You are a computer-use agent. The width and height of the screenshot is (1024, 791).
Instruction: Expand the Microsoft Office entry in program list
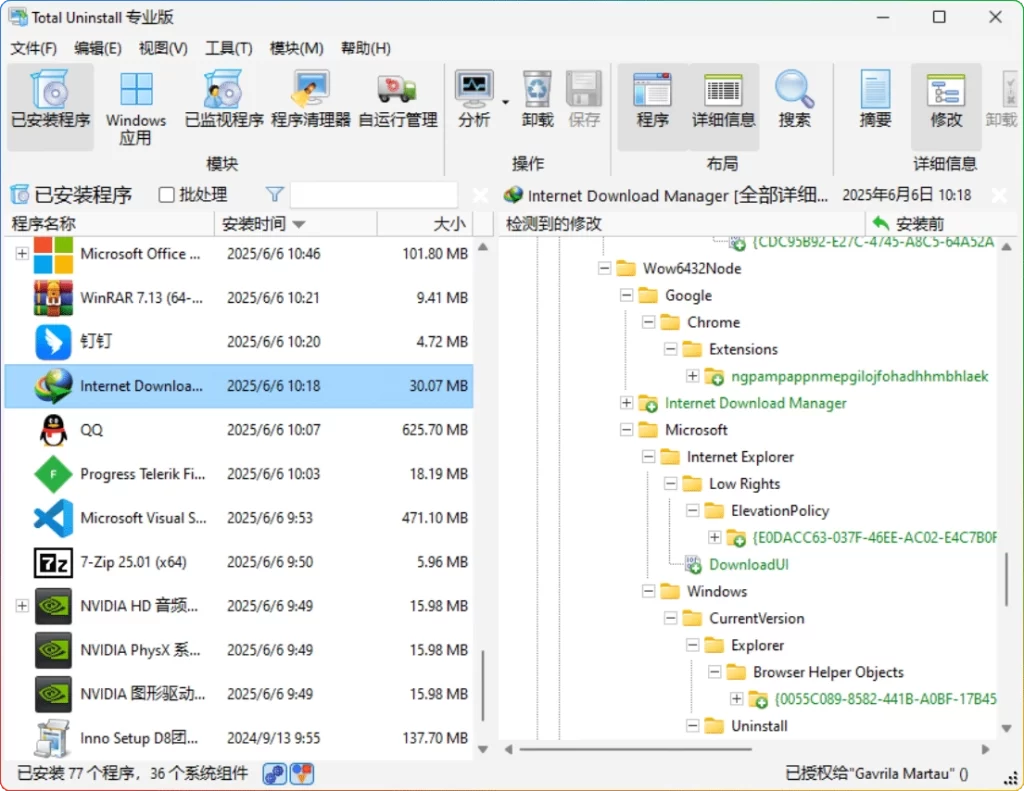coord(20,255)
